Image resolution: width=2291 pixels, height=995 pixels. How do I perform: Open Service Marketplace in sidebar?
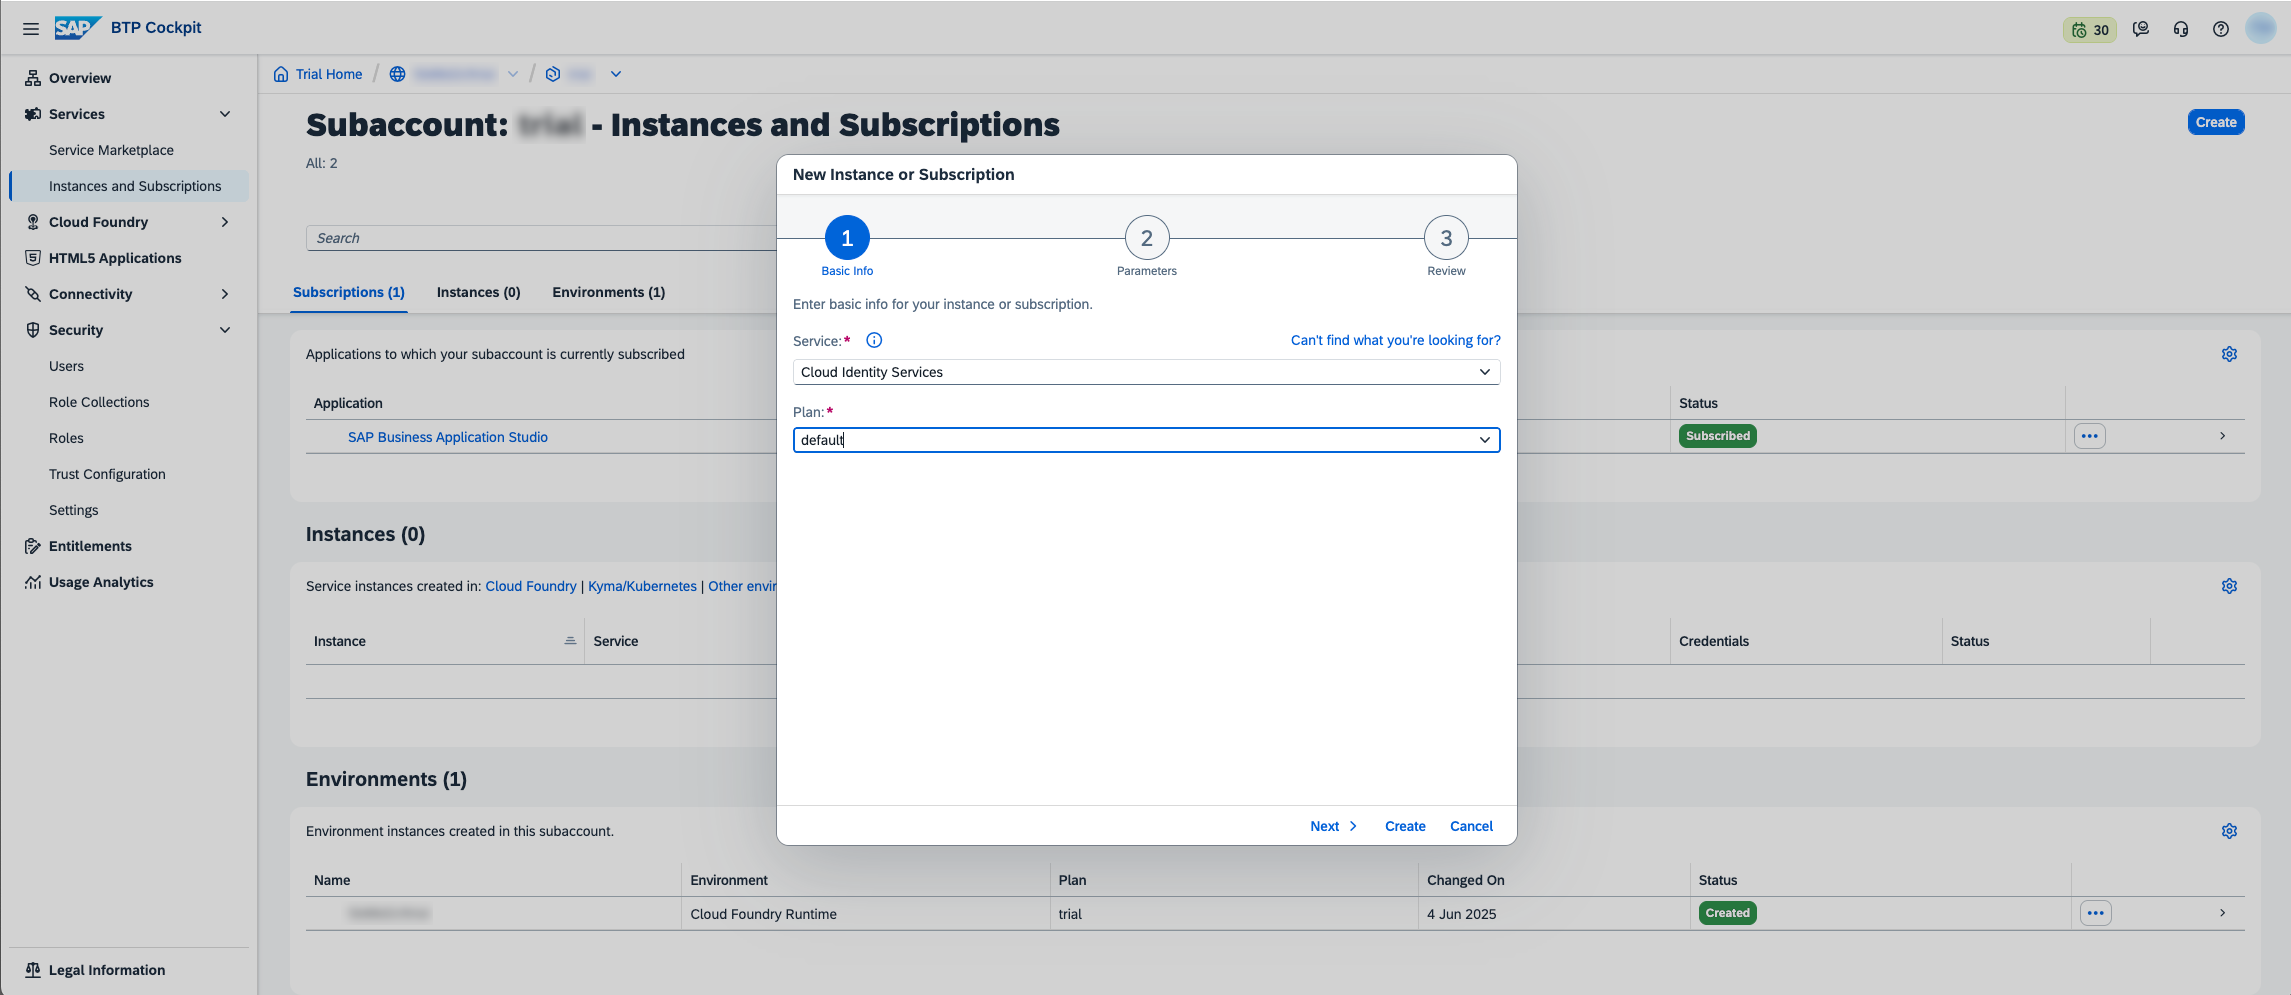point(111,150)
